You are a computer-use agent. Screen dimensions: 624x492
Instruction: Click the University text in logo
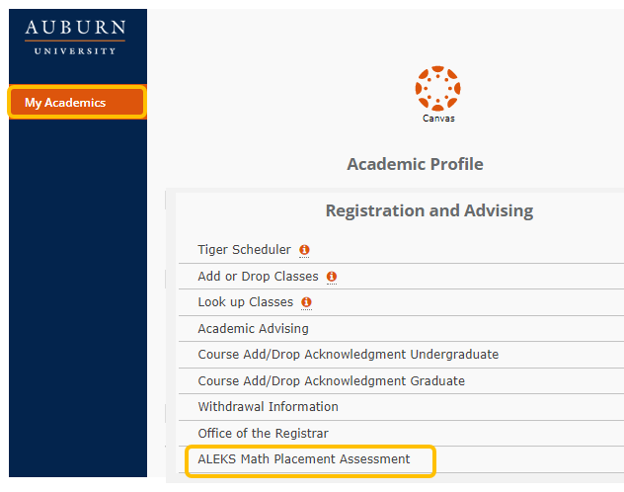[x=76, y=49]
